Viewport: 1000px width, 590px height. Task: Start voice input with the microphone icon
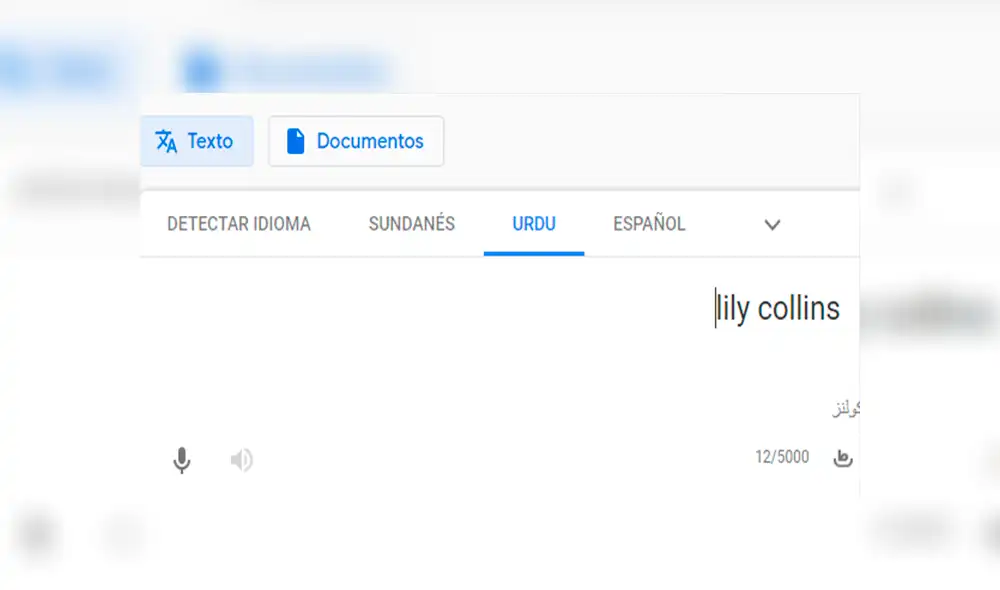[182, 460]
